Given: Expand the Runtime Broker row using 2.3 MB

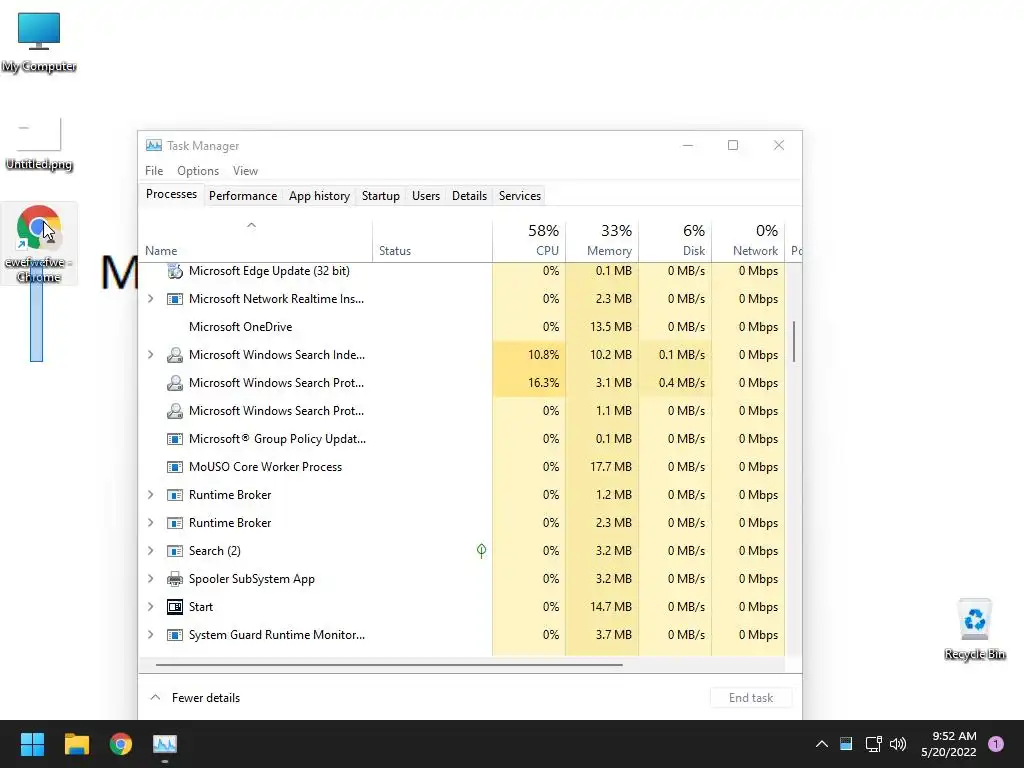Looking at the screenshot, I should coord(151,523).
